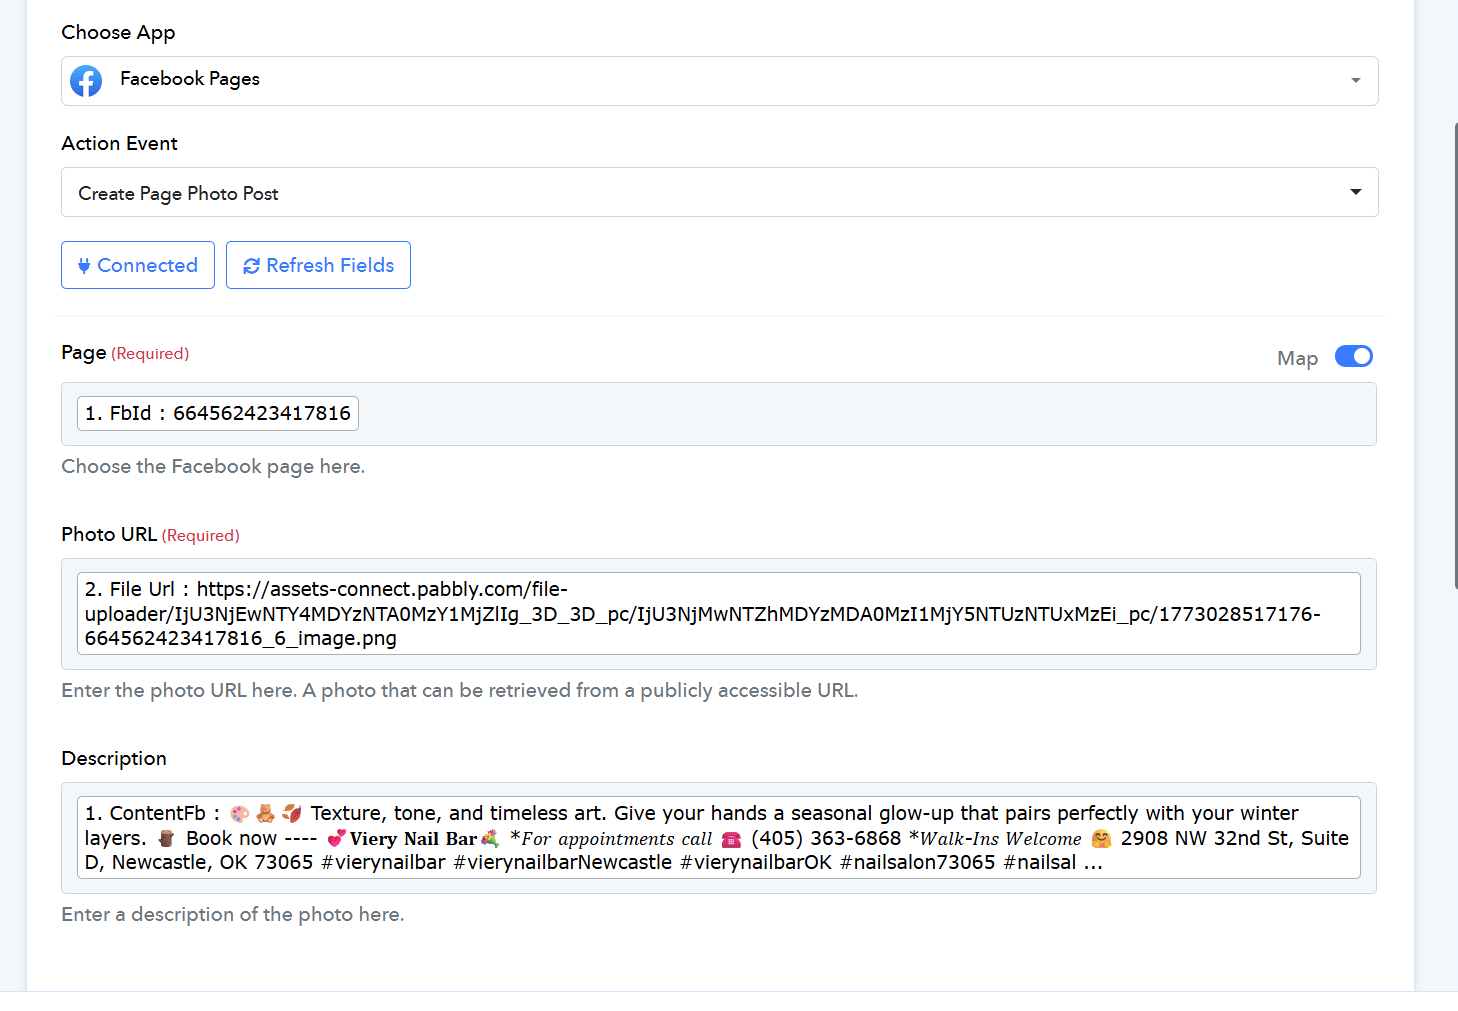Click the page vertical scrollbar

1456,355
